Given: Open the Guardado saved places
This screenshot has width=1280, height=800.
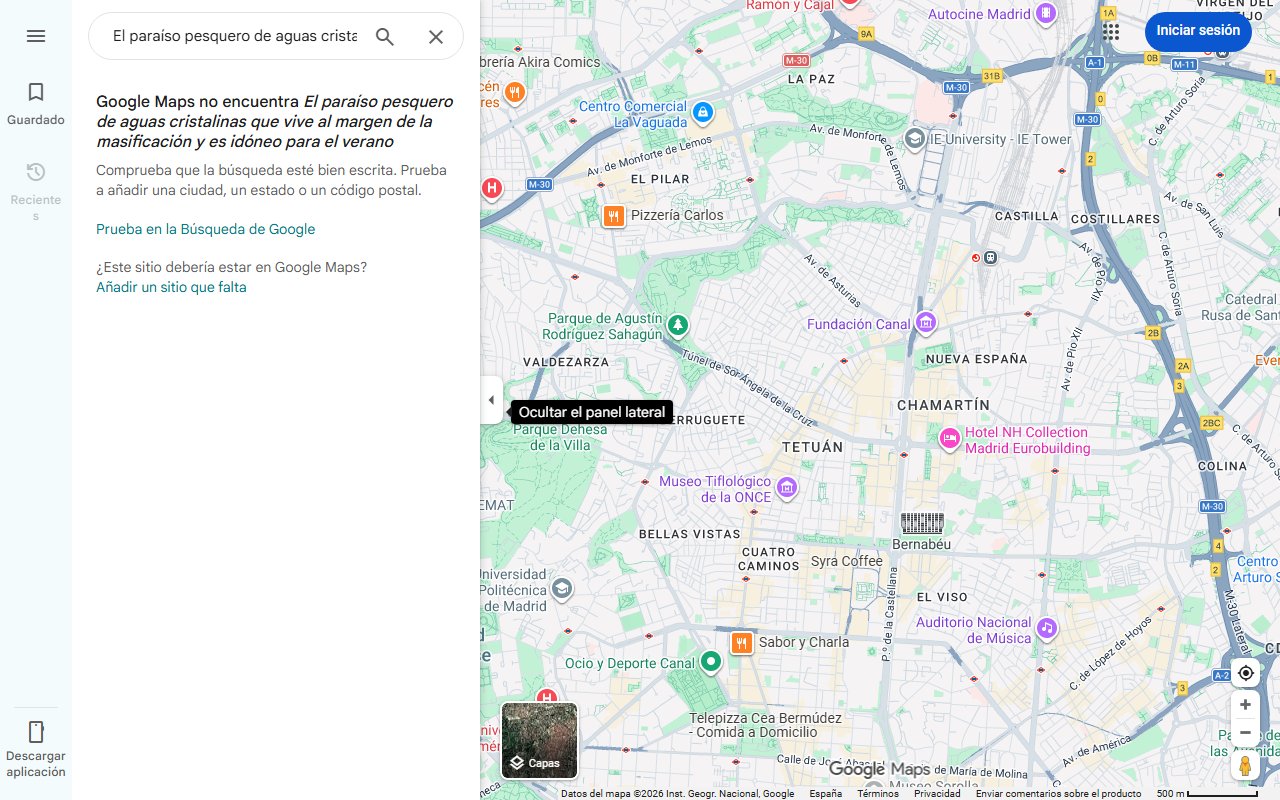Looking at the screenshot, I should [x=36, y=104].
